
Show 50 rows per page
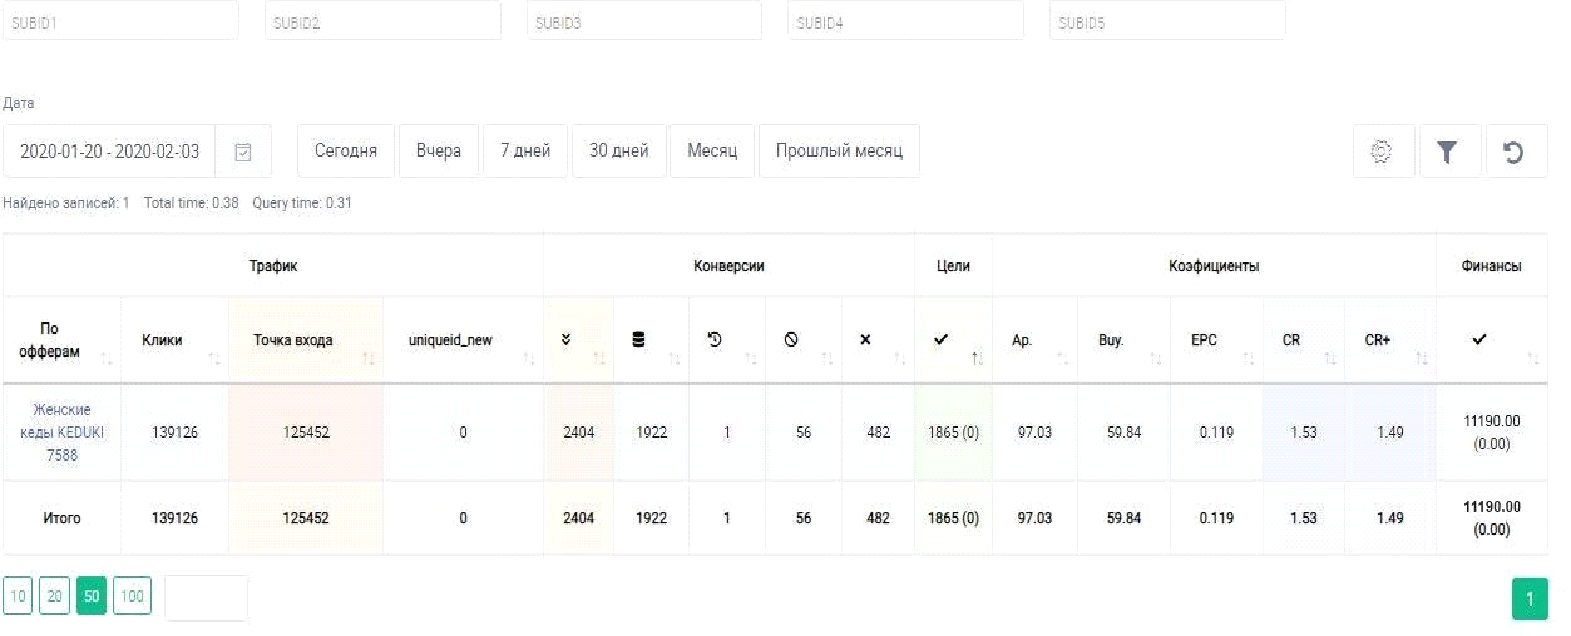coord(91,596)
